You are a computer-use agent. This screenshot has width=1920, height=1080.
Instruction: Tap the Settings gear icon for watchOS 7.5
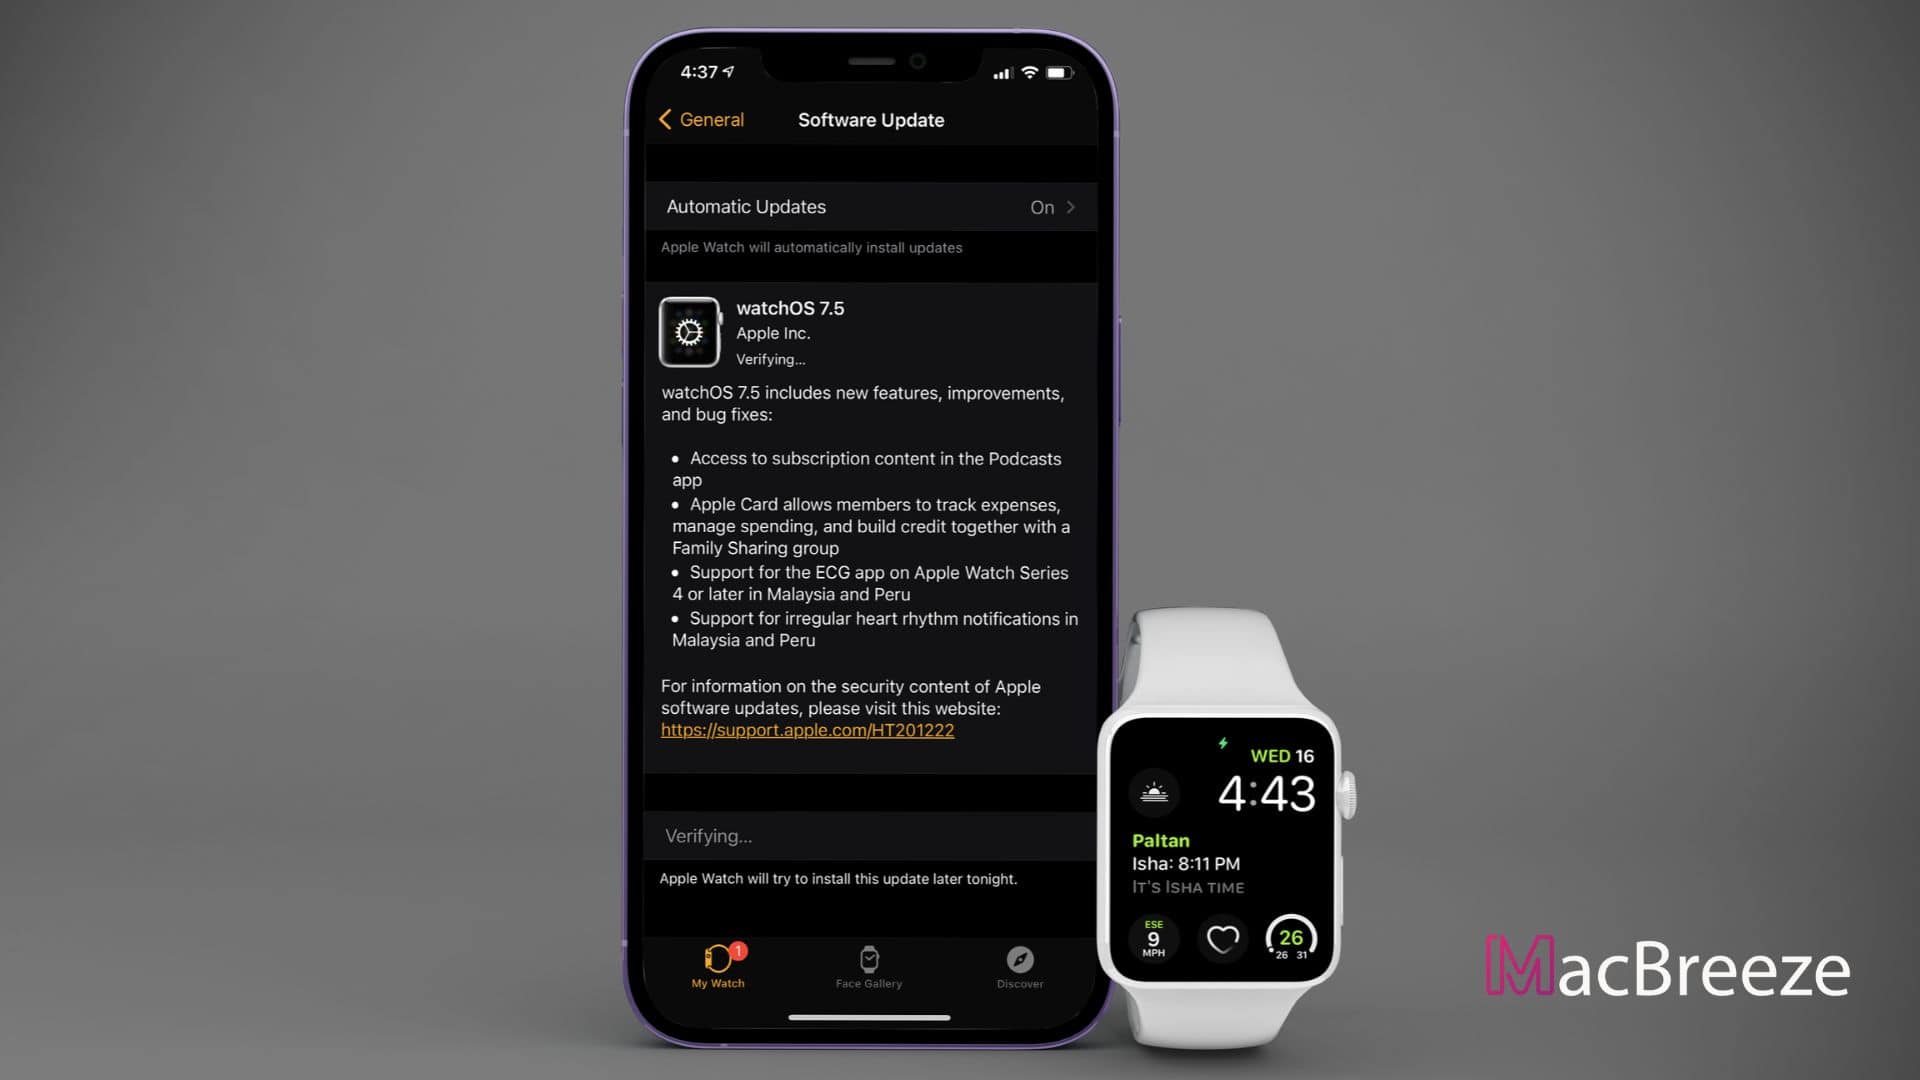point(690,330)
